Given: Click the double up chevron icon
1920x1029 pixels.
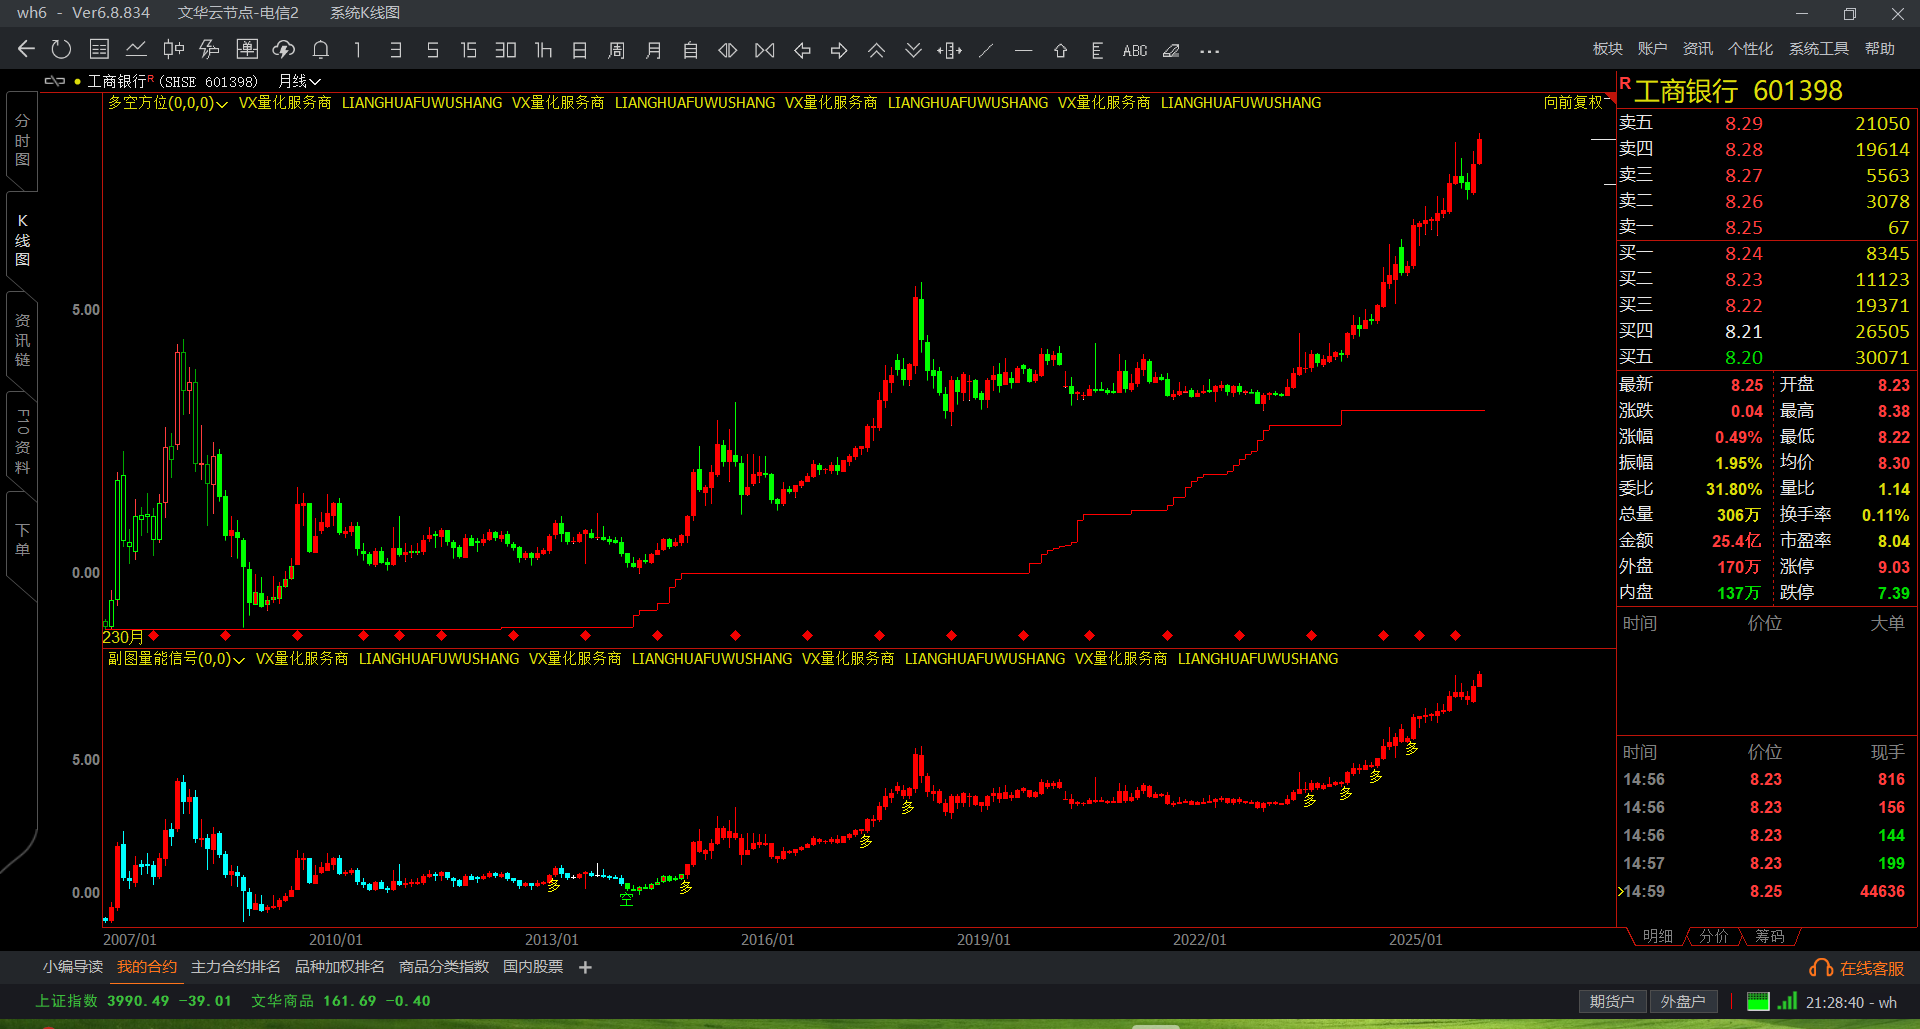Looking at the screenshot, I should point(876,50).
